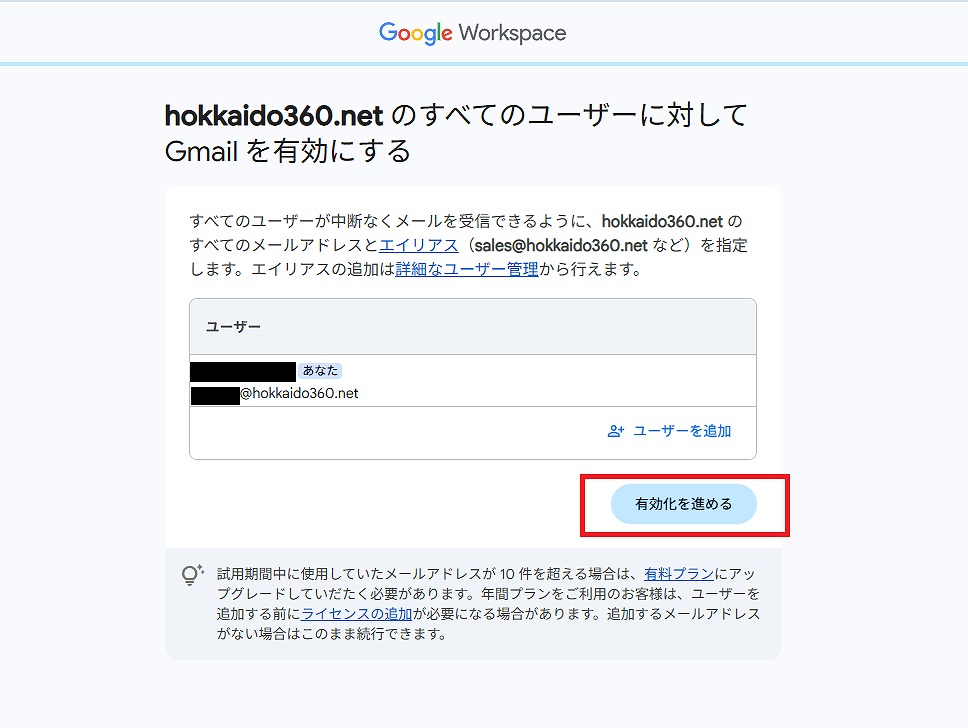Open the 詳細なユーザー管理 link

466,269
